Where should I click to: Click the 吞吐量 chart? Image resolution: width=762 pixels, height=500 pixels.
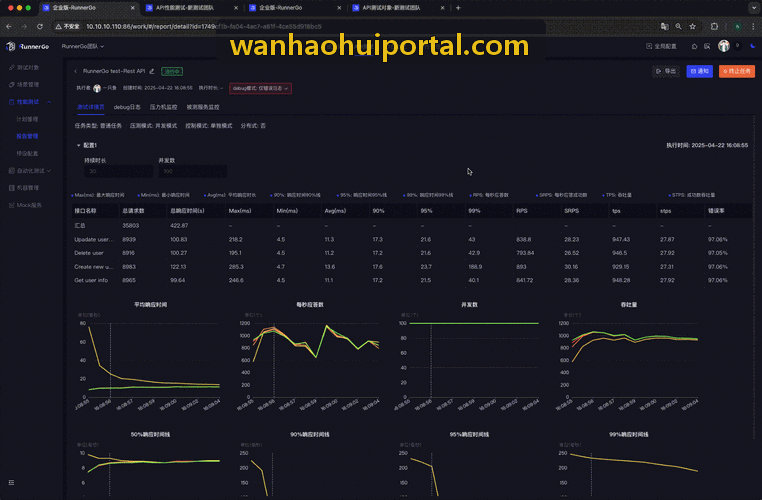click(629, 359)
